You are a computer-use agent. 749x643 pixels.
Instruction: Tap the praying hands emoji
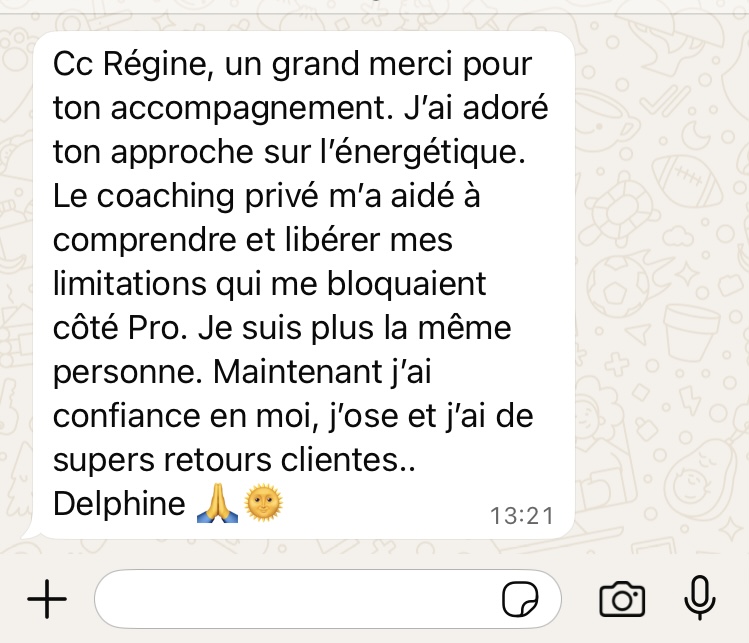click(x=217, y=503)
